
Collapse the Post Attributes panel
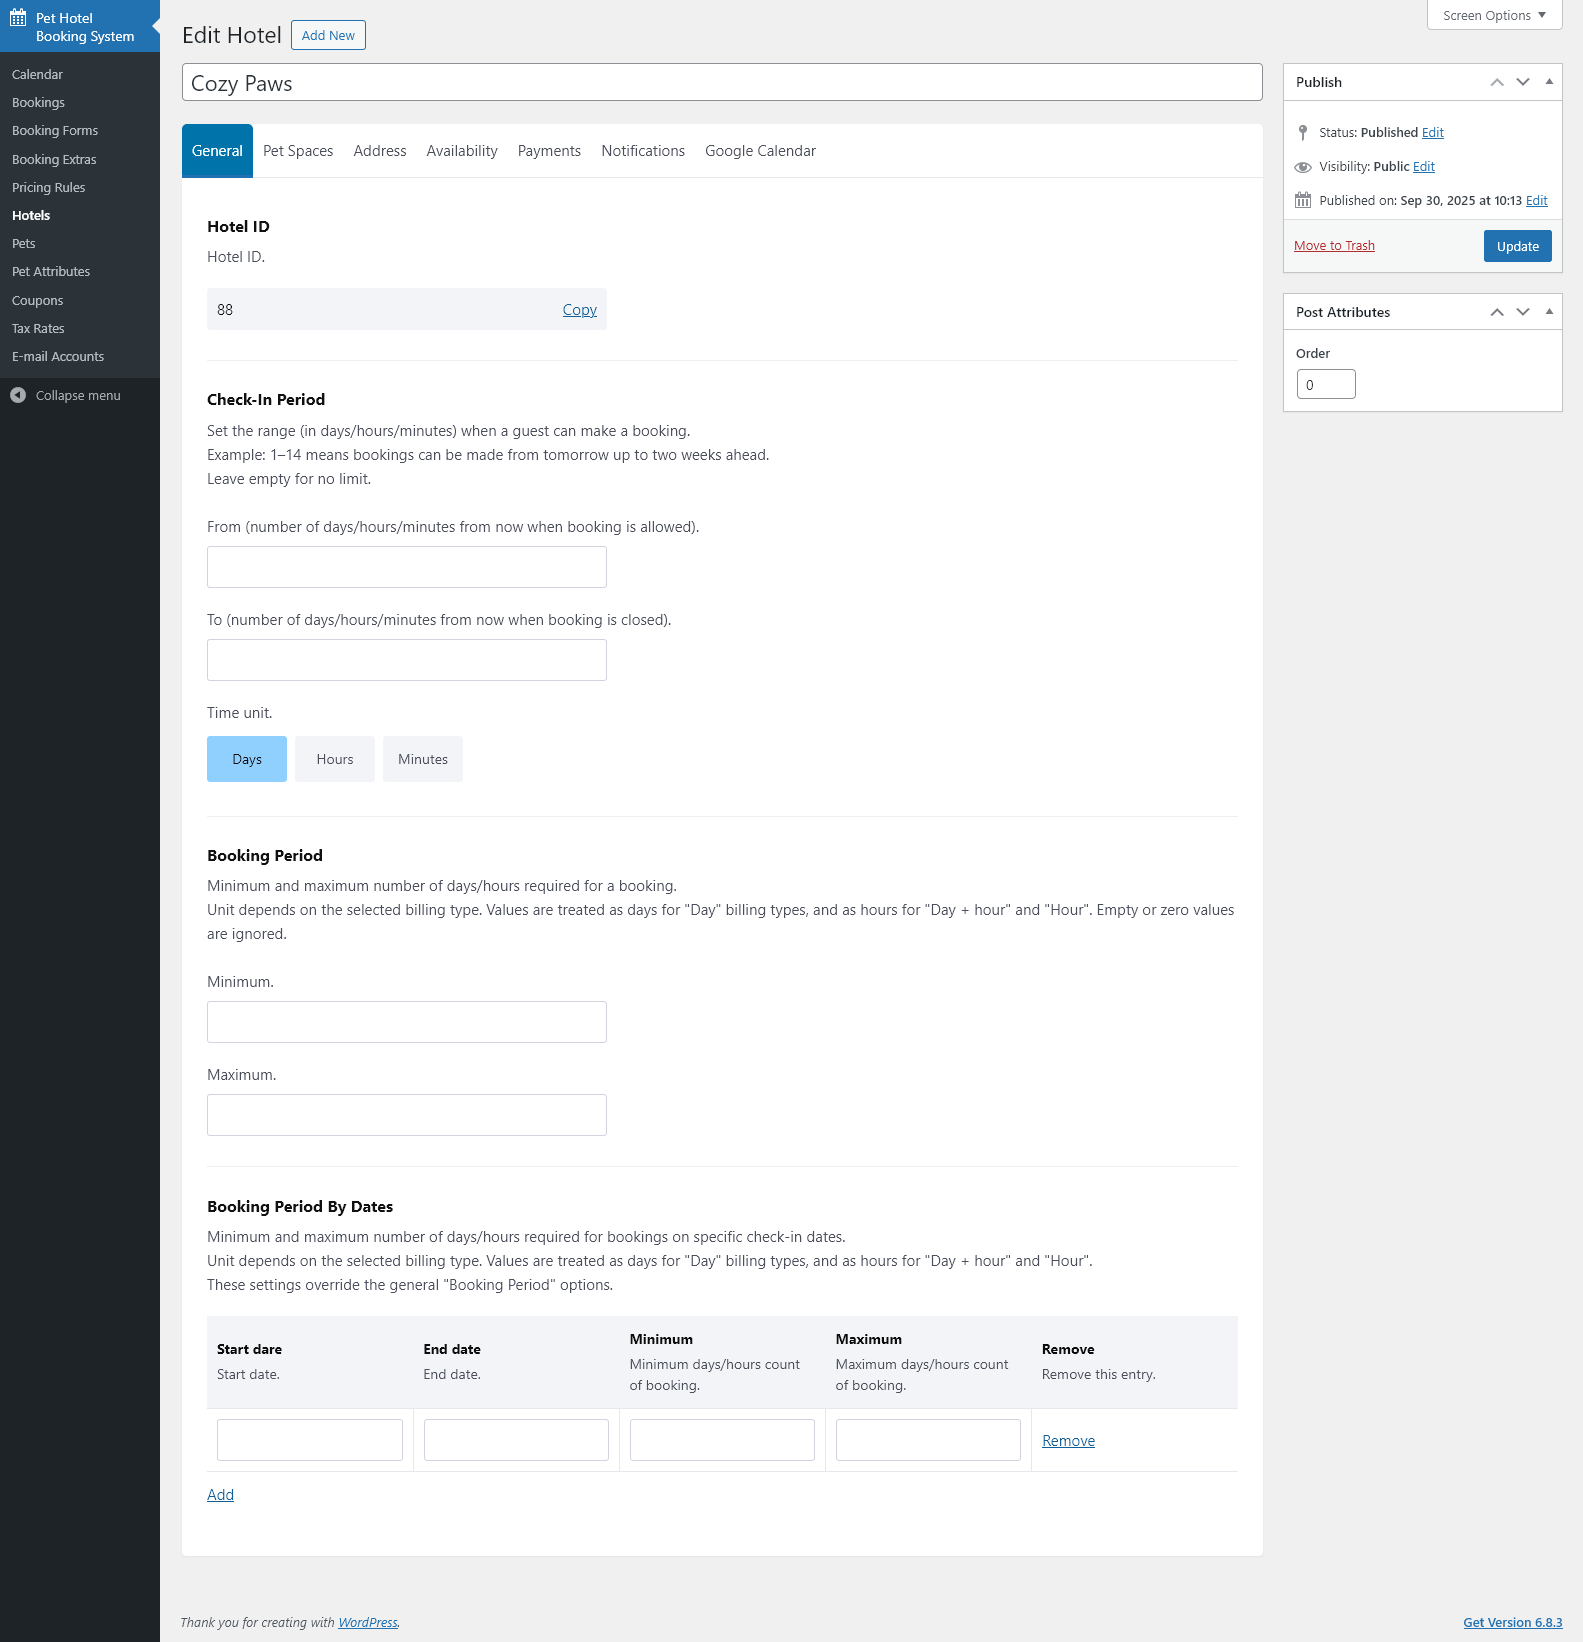pyautogui.click(x=1549, y=312)
